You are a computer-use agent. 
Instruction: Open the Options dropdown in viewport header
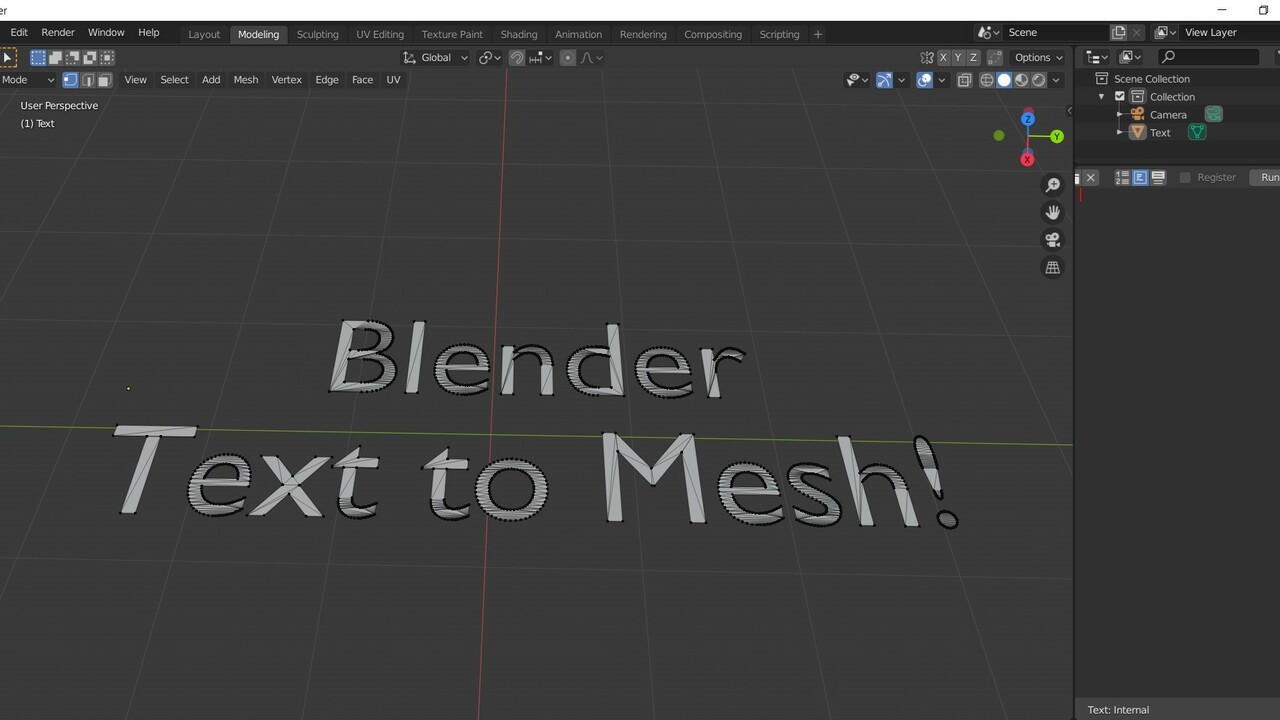pyautogui.click(x=1037, y=57)
